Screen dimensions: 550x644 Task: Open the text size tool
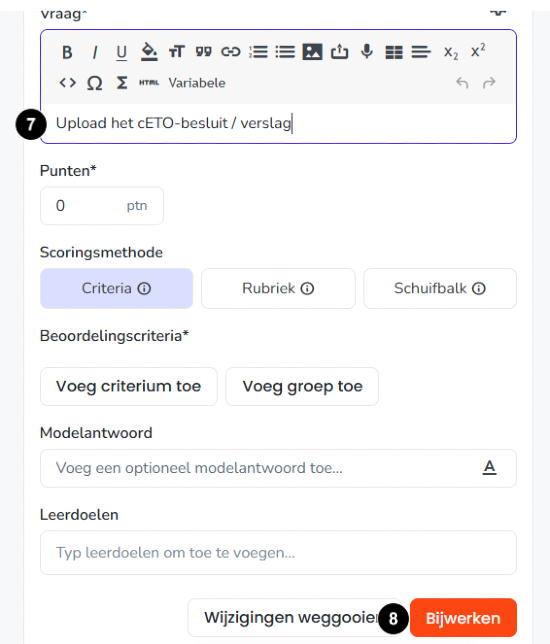click(x=177, y=52)
